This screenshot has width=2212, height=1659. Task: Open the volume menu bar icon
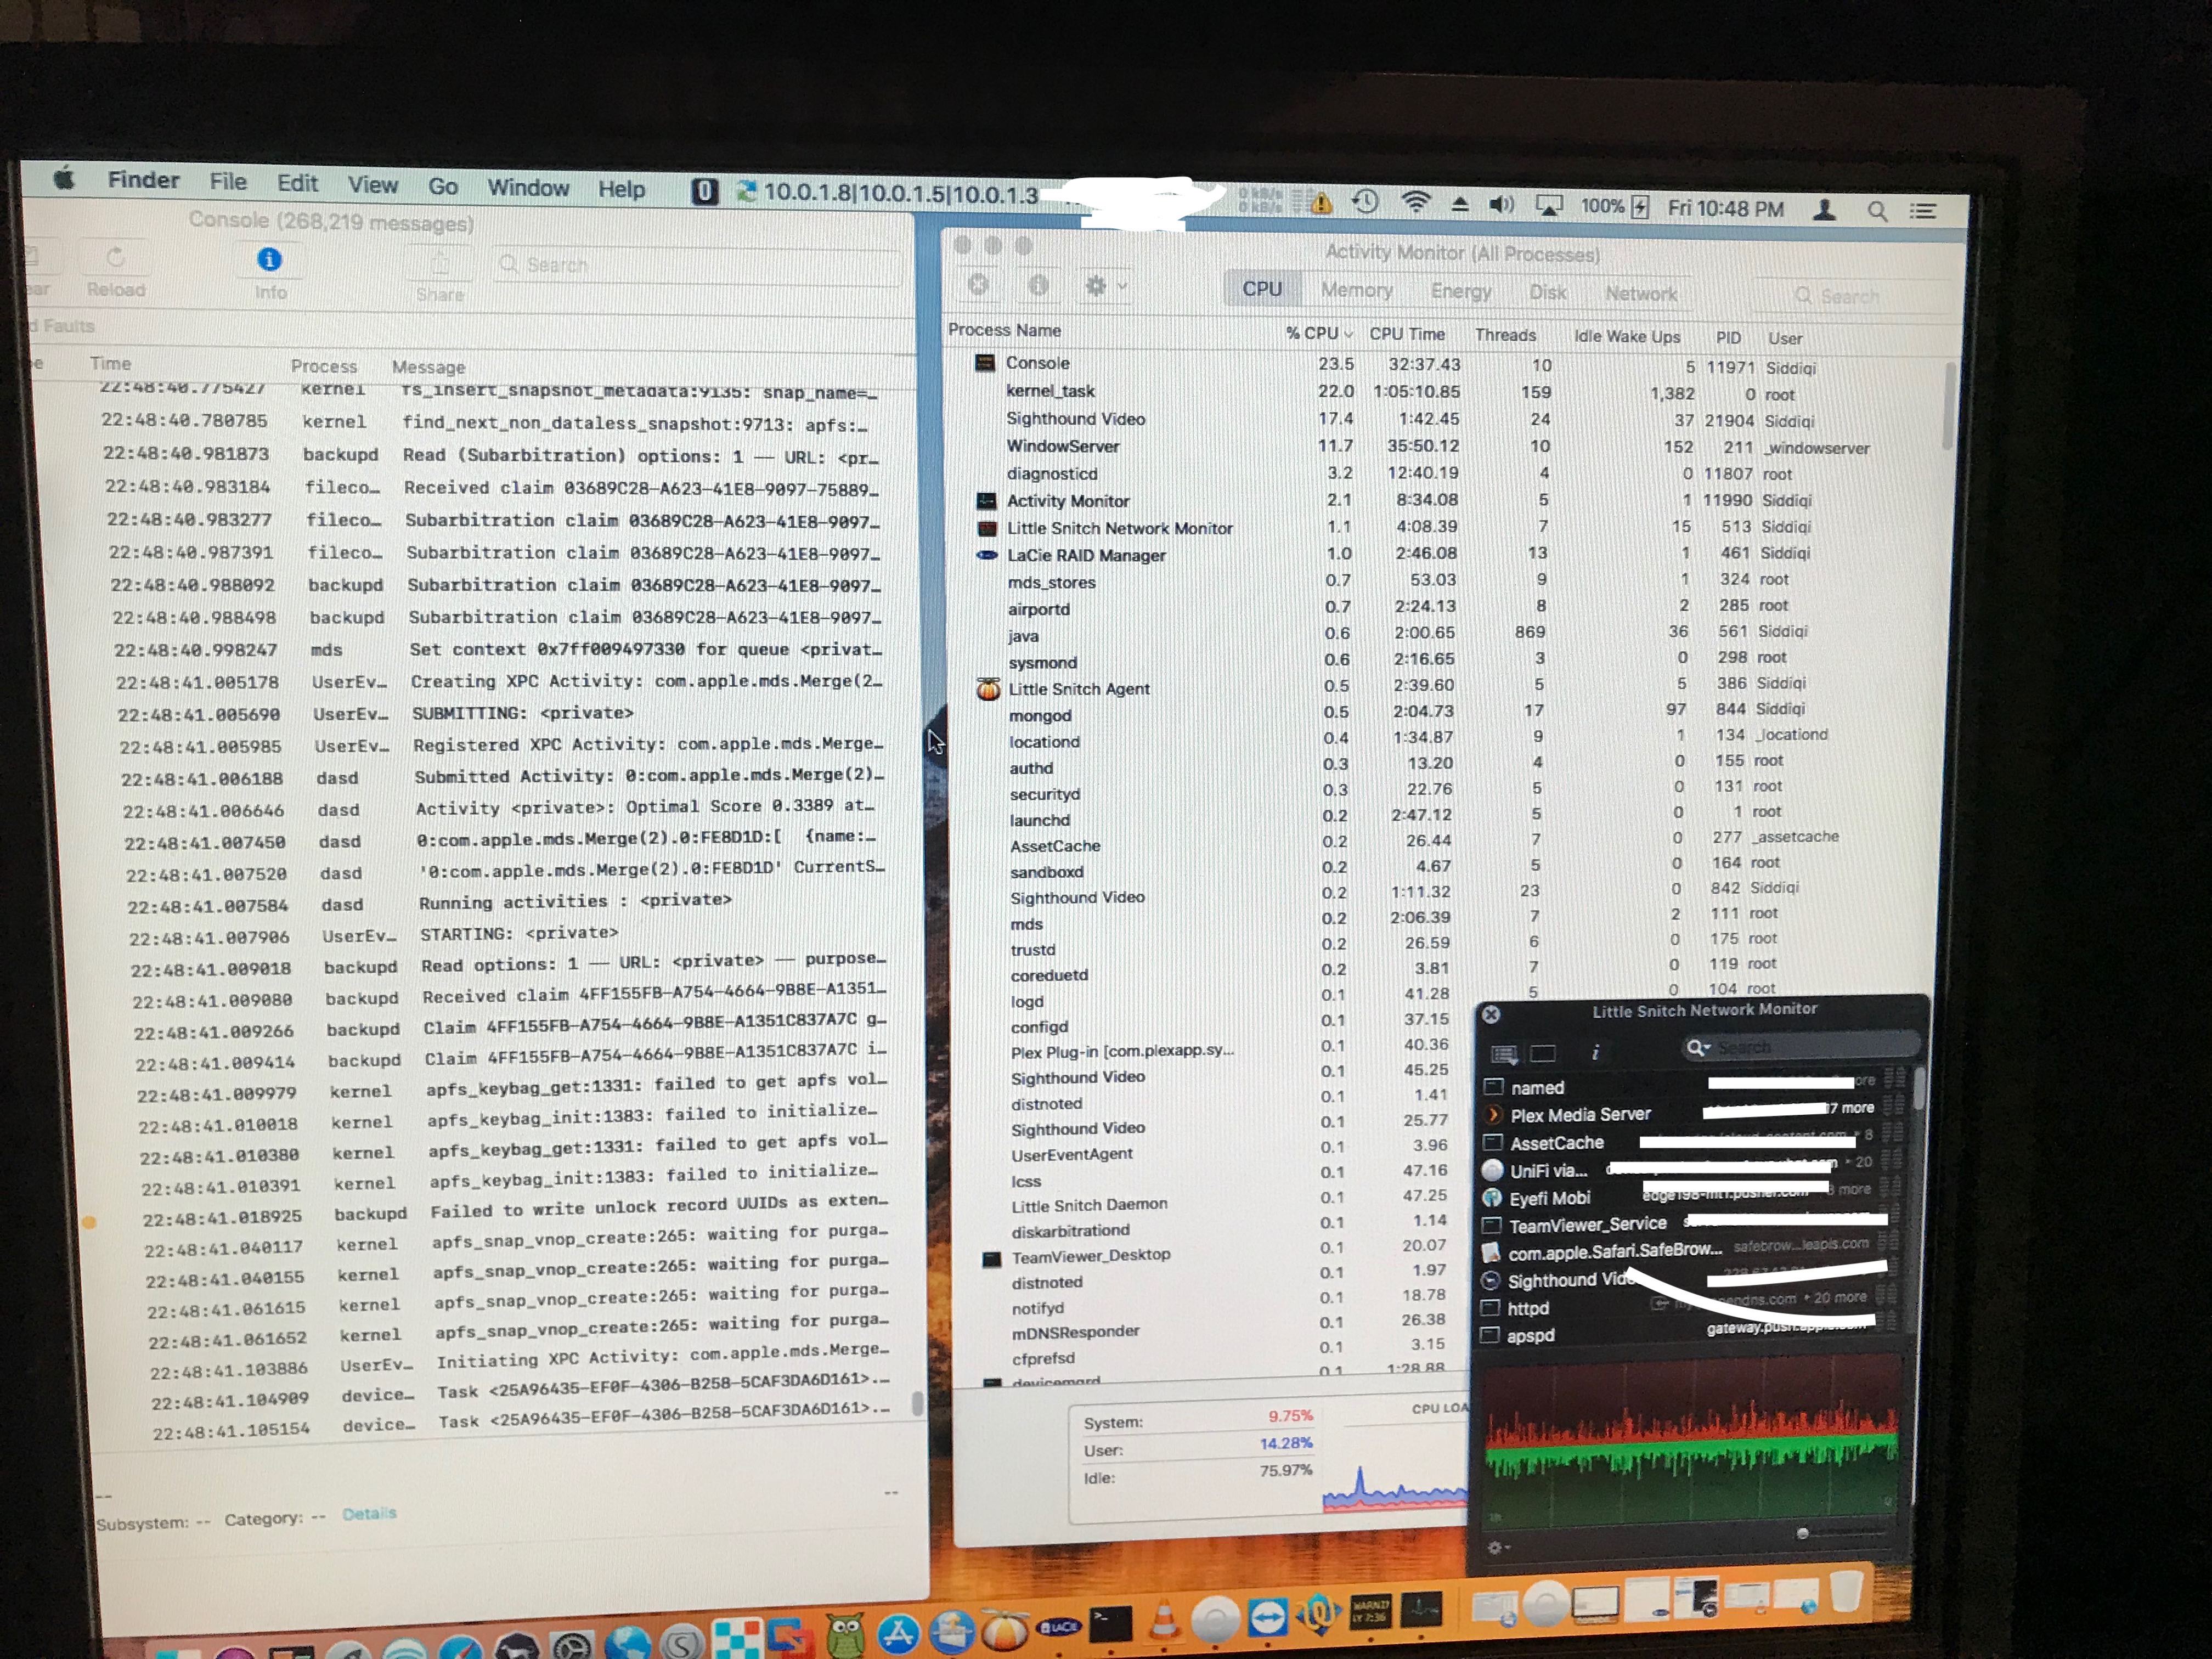[1501, 205]
